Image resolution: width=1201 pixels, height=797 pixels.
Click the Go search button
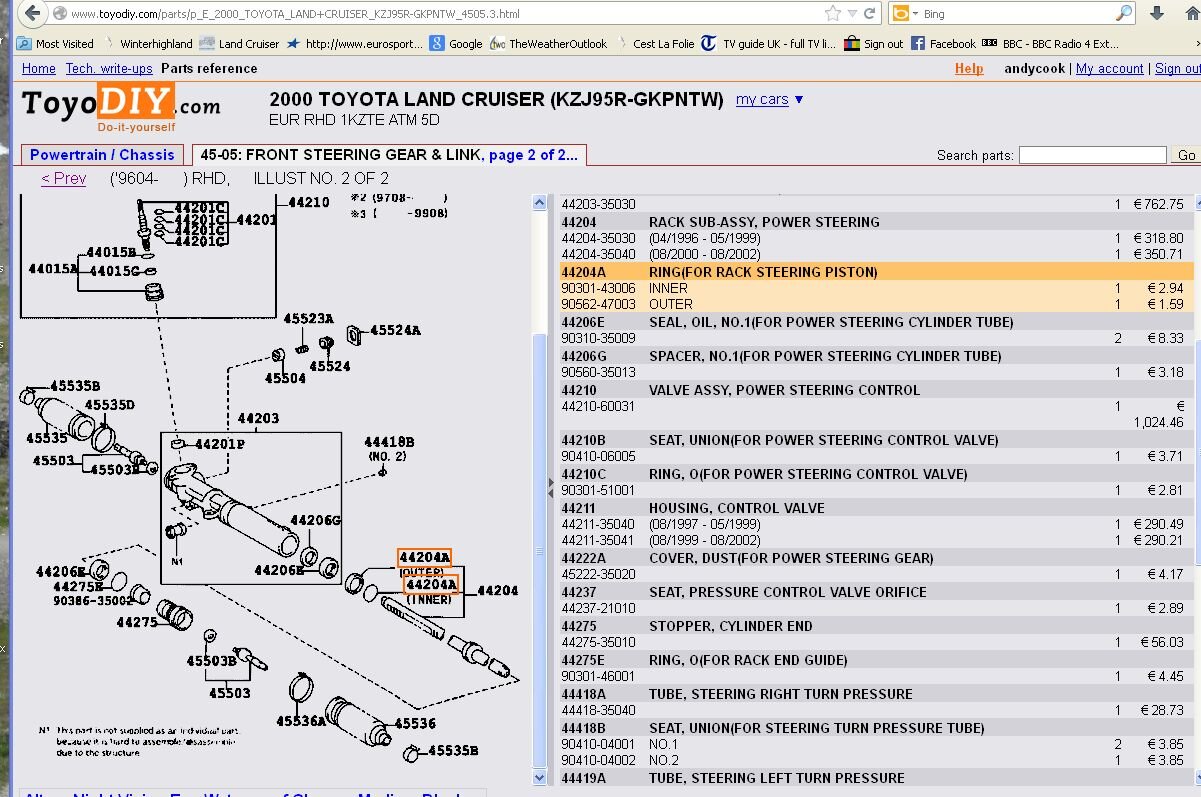1186,155
